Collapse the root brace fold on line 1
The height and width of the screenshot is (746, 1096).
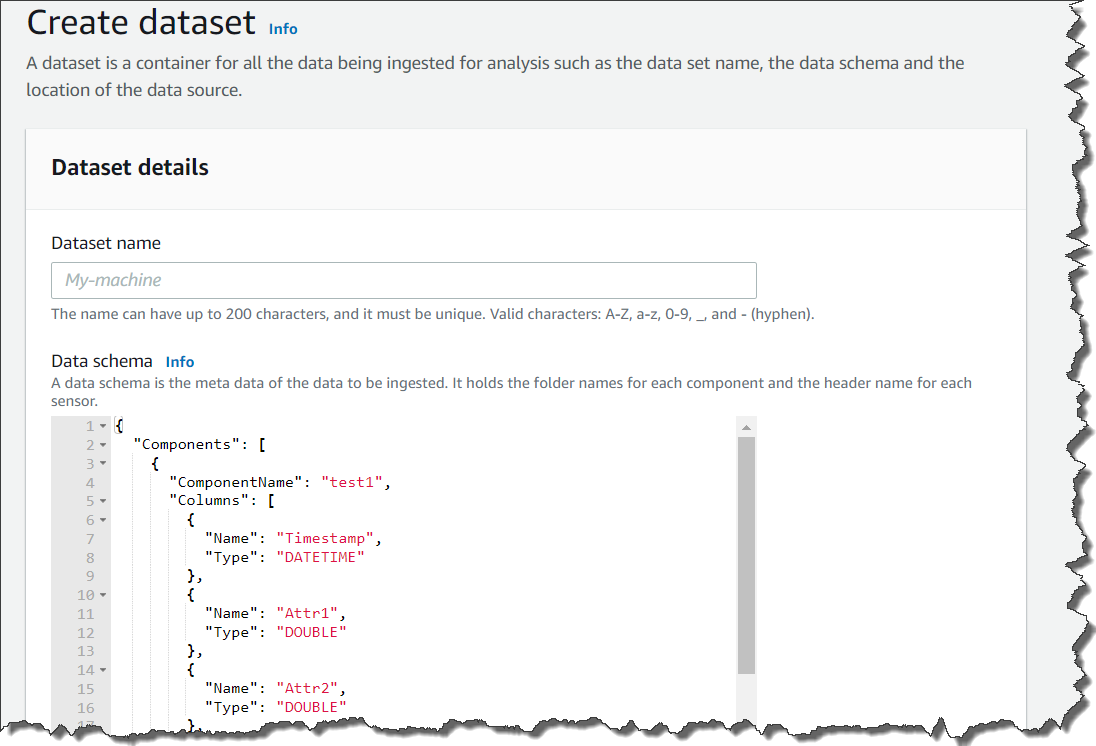[x=102, y=426]
